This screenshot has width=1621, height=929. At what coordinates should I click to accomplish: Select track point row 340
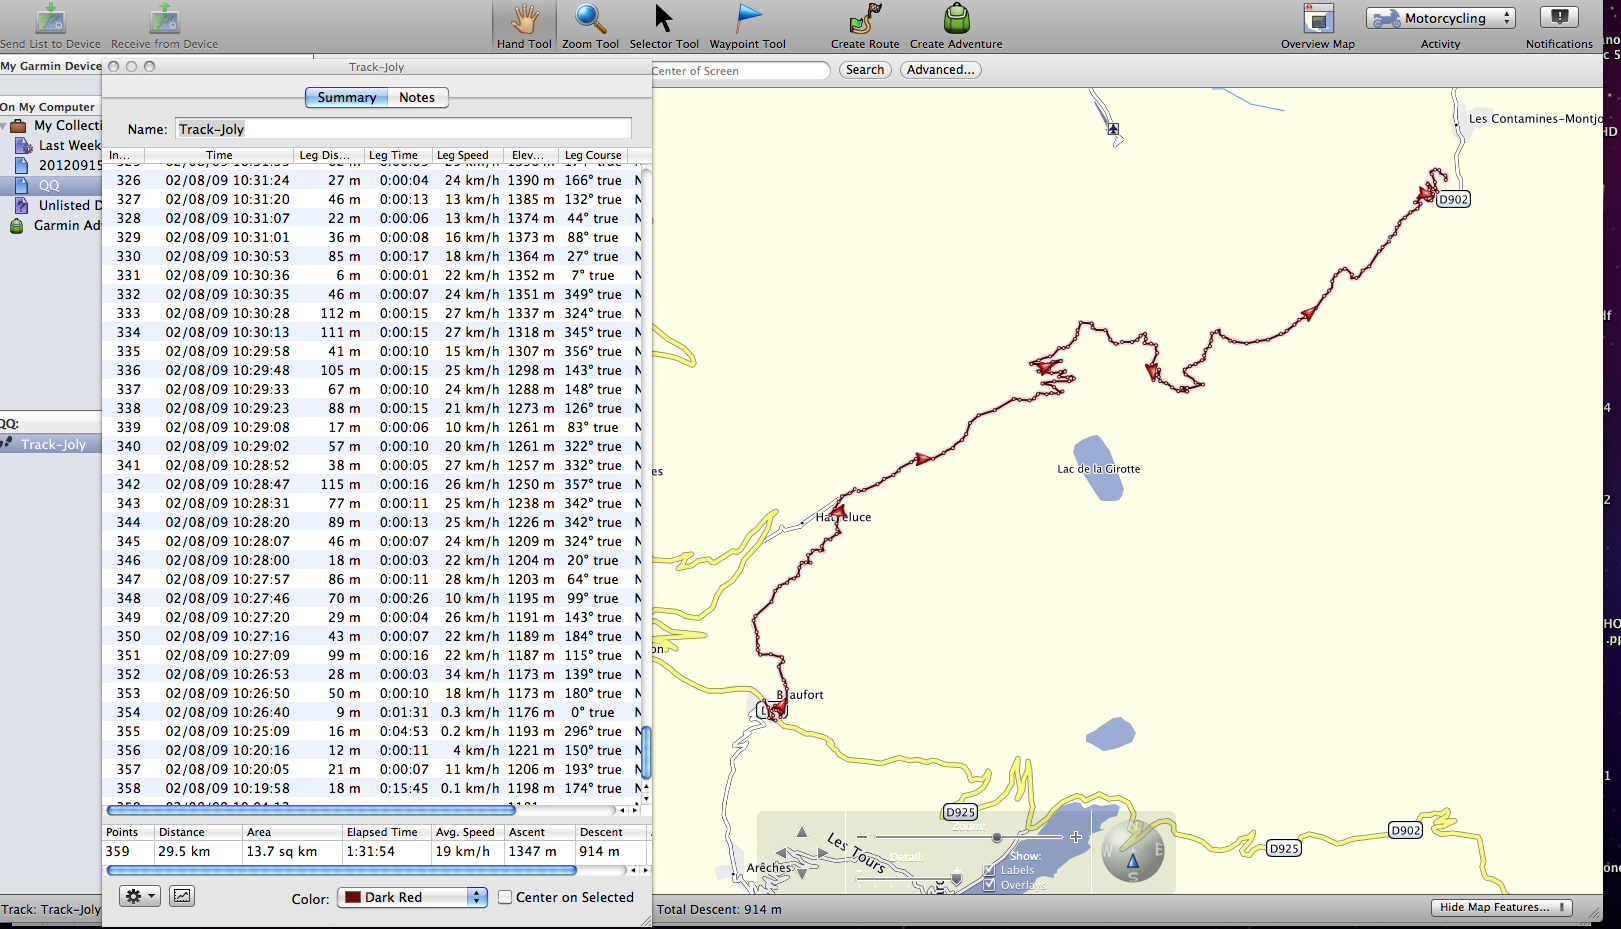click(372, 446)
